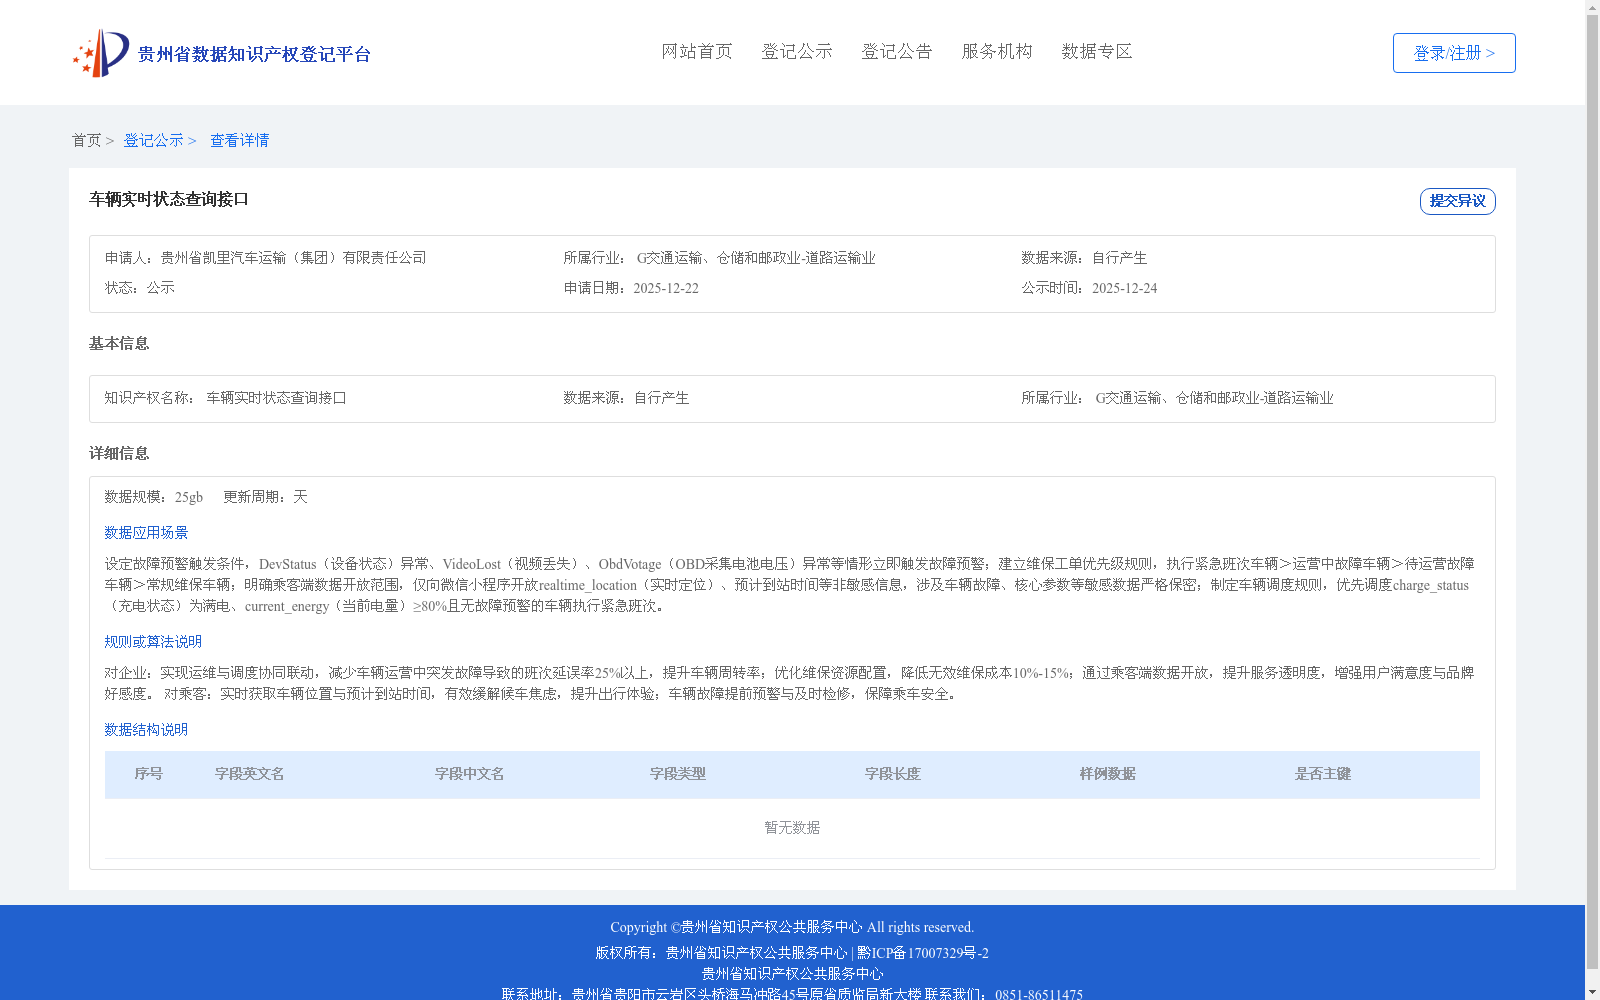Image resolution: width=1600 pixels, height=1000 pixels.
Task: Click the 数据结构说明 subsection heading
Action: click(x=146, y=730)
